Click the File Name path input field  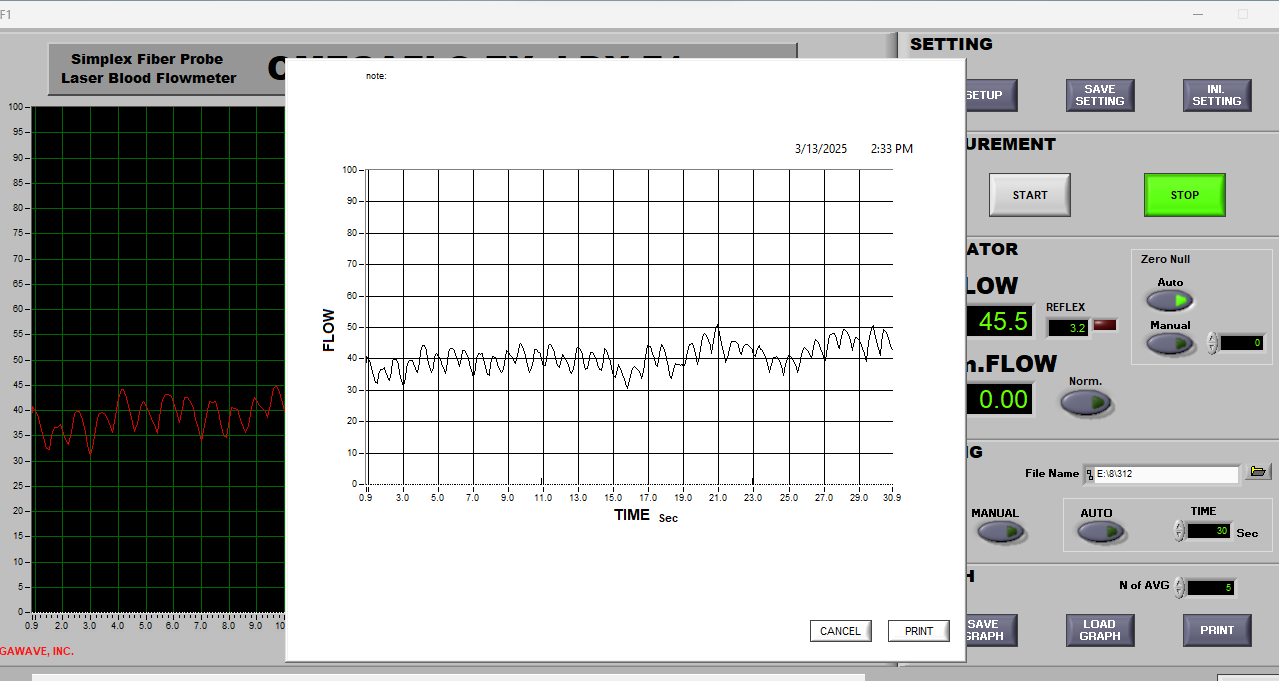(x=1165, y=474)
